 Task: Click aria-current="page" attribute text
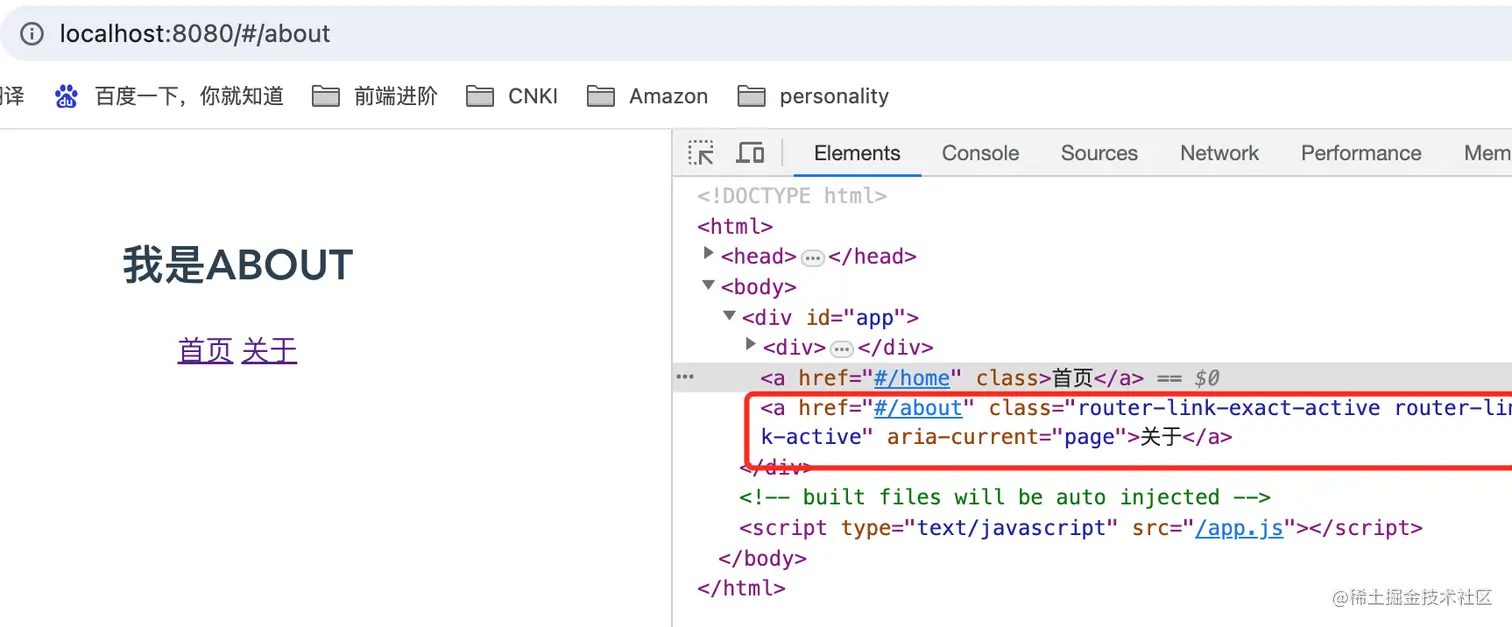1007,437
